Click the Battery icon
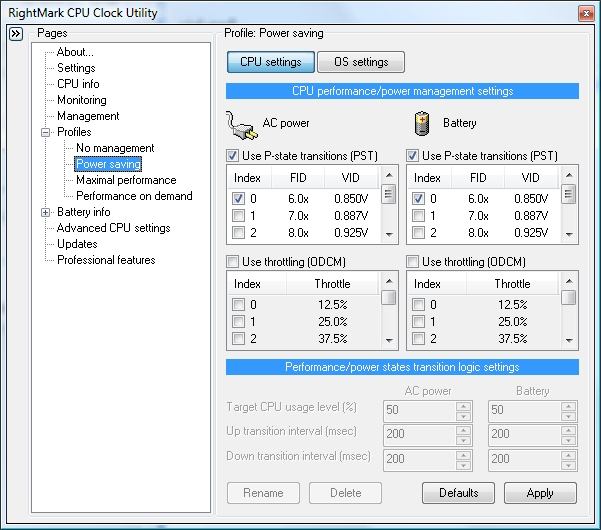The width and height of the screenshot is (601, 530). [x=422, y=123]
